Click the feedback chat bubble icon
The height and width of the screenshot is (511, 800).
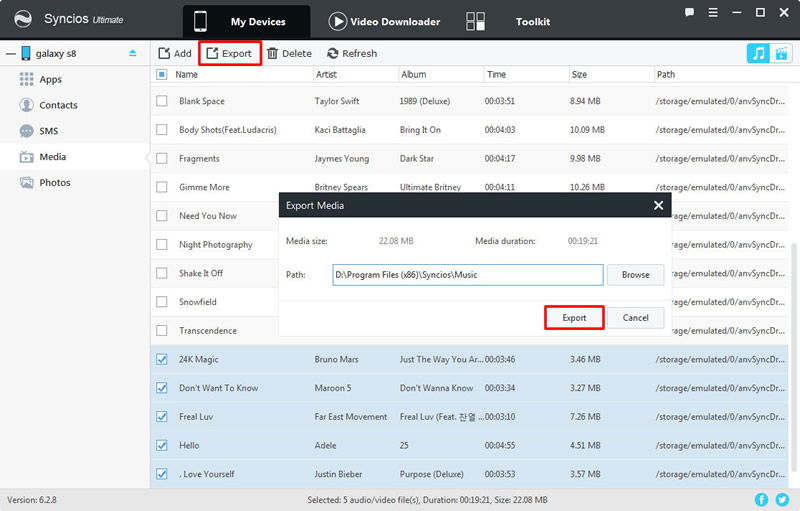689,13
